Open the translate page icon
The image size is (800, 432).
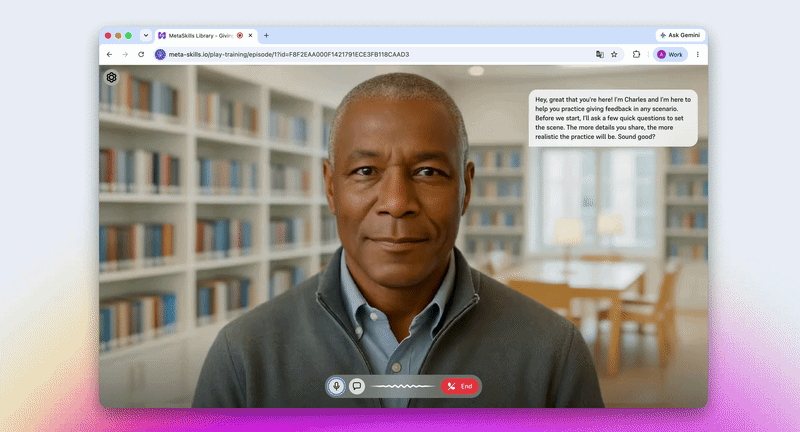(x=599, y=55)
